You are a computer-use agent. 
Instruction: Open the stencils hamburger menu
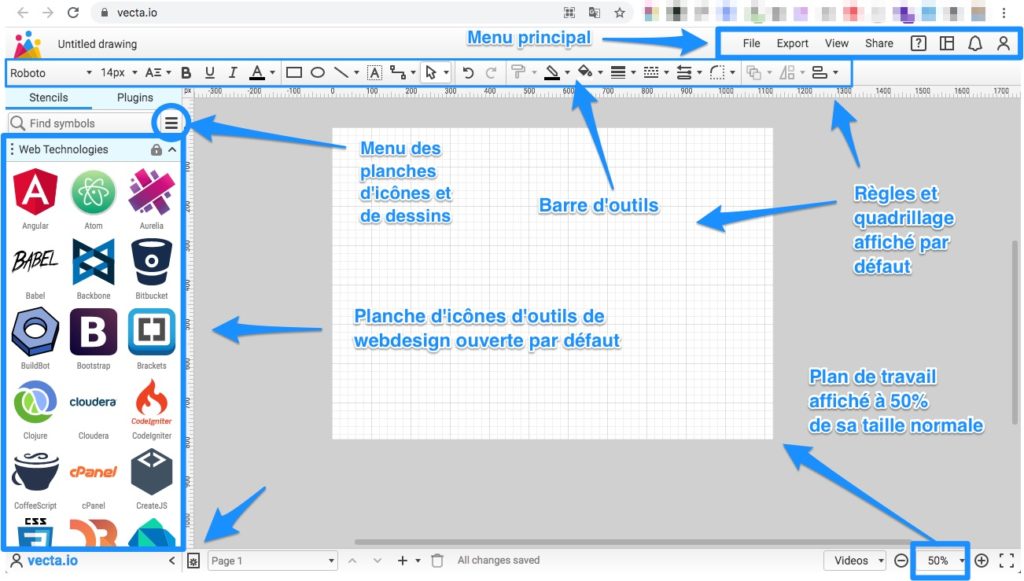[x=171, y=123]
